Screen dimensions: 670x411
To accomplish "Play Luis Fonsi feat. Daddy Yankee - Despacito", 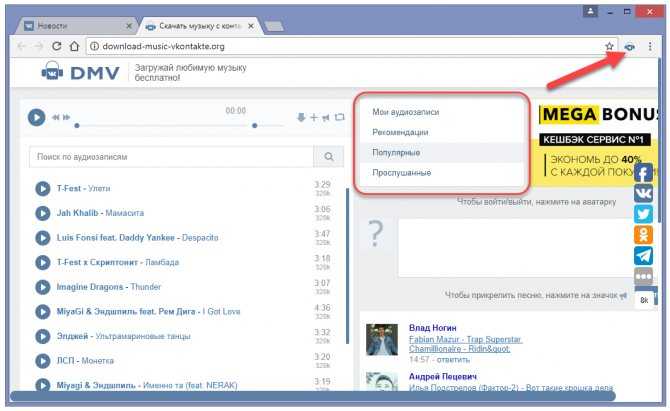I will tap(43, 238).
